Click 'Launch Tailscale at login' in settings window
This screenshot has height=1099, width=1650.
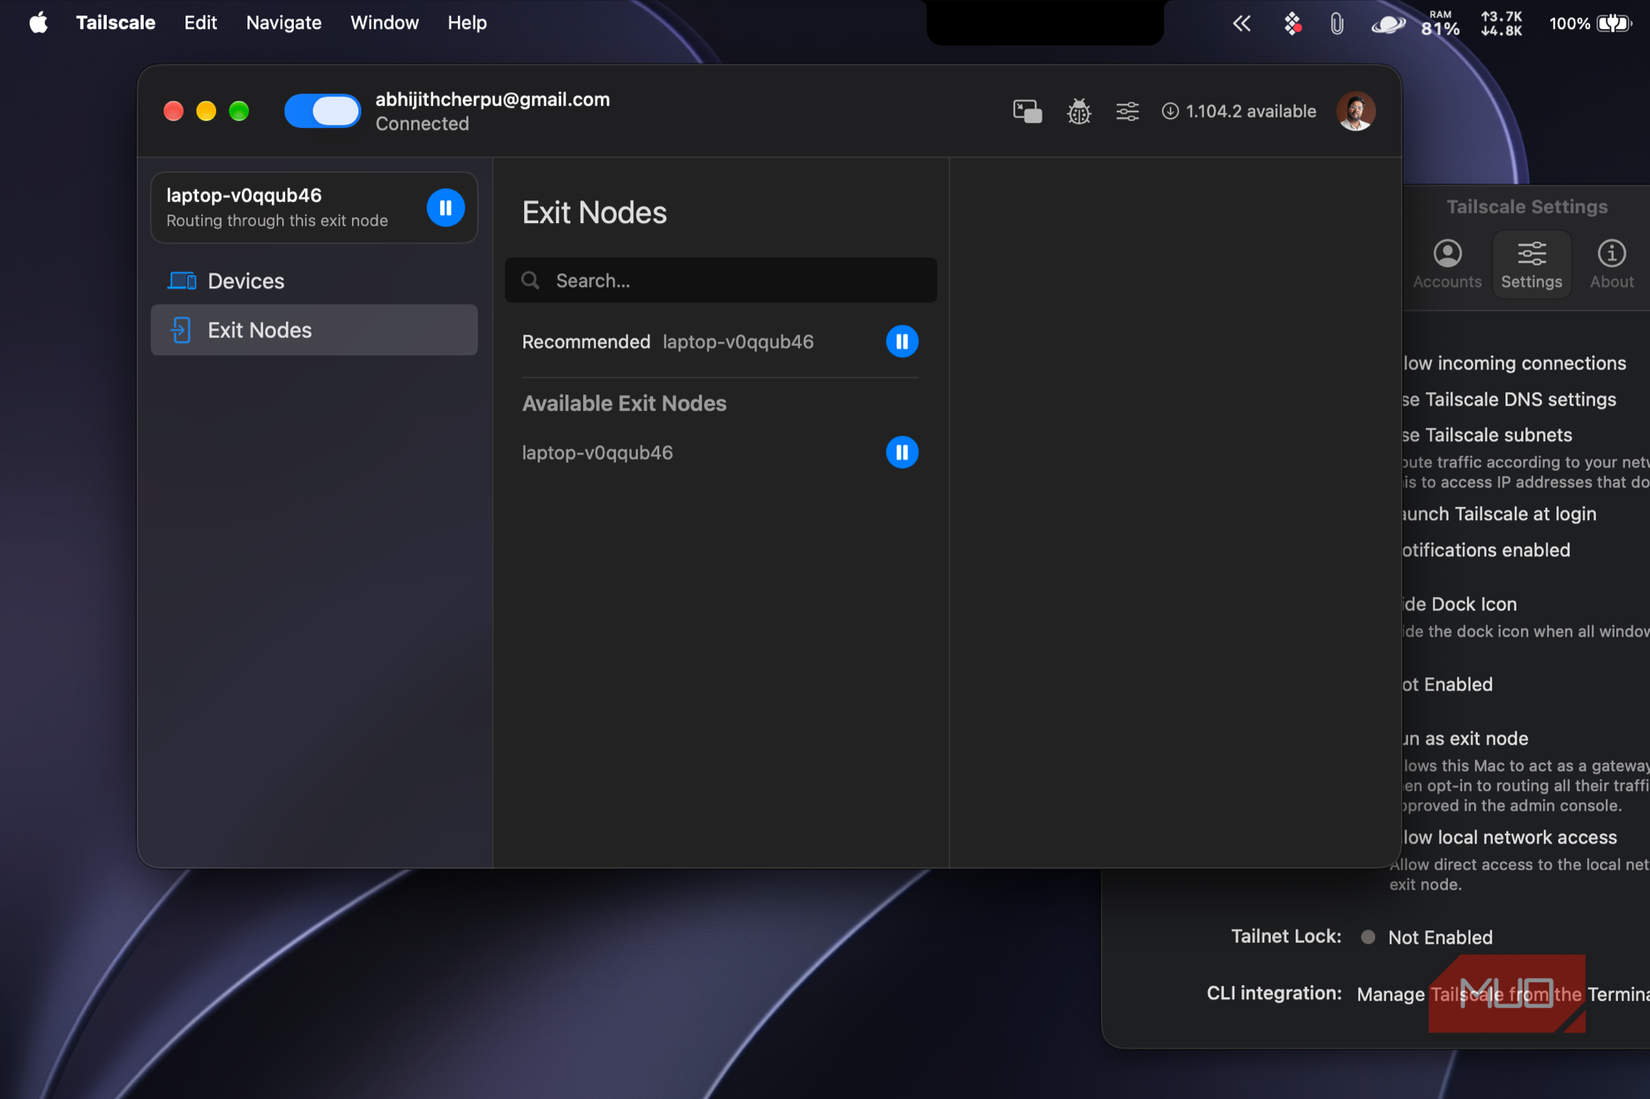[1500, 514]
